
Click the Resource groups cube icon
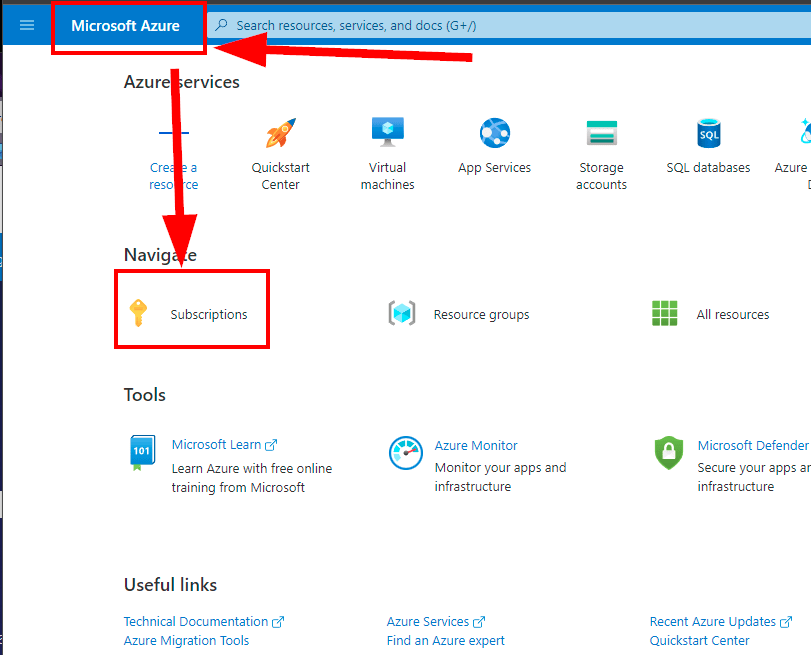pyautogui.click(x=402, y=313)
